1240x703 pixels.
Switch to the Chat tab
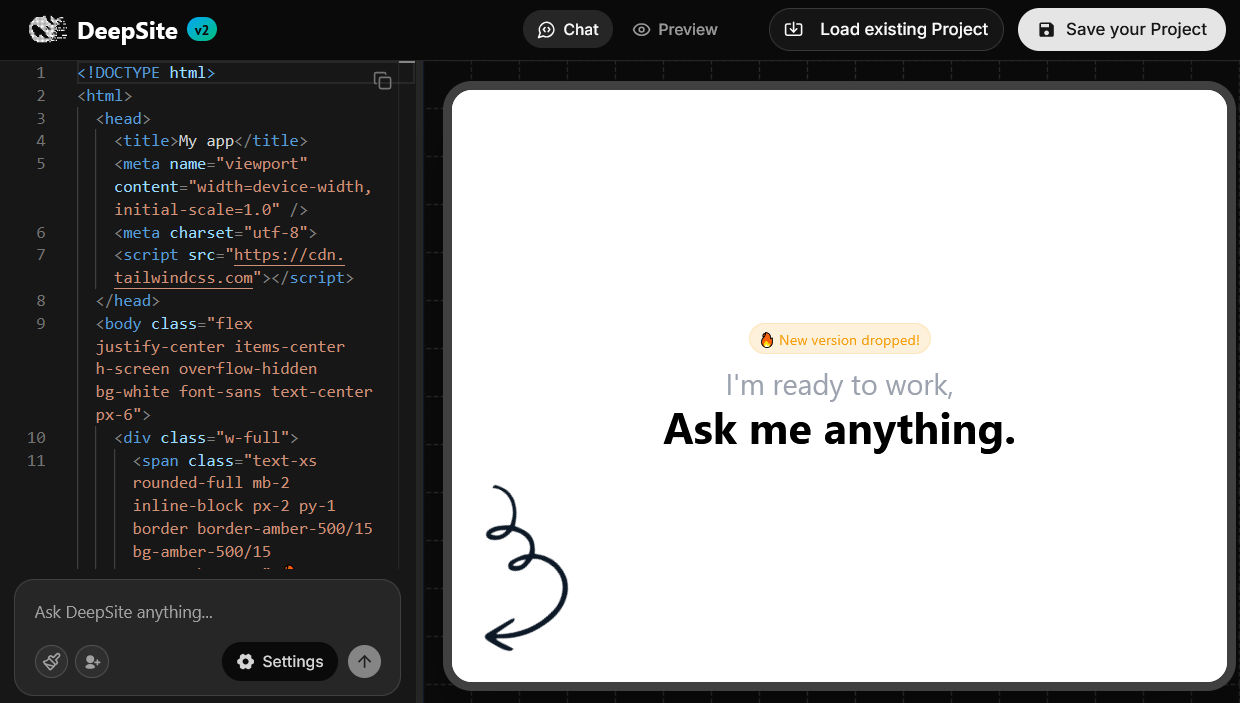coord(568,29)
